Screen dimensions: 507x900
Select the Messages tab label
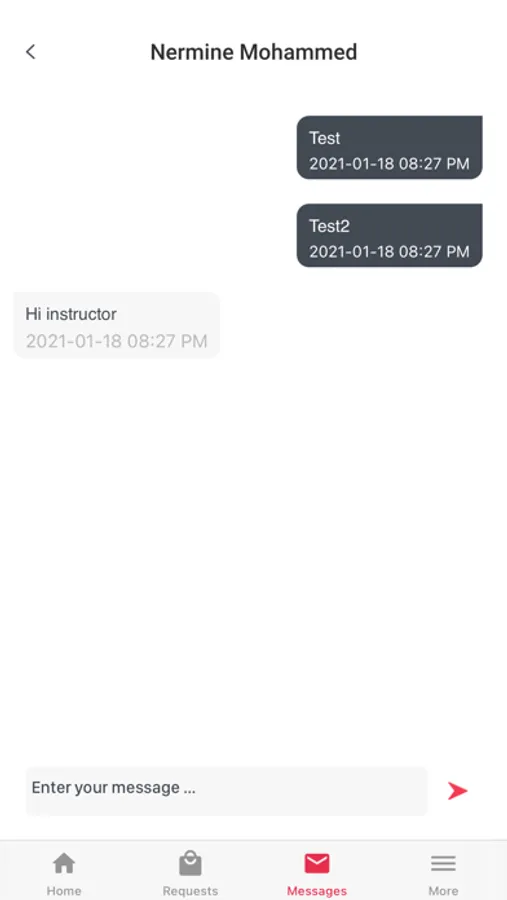(317, 891)
